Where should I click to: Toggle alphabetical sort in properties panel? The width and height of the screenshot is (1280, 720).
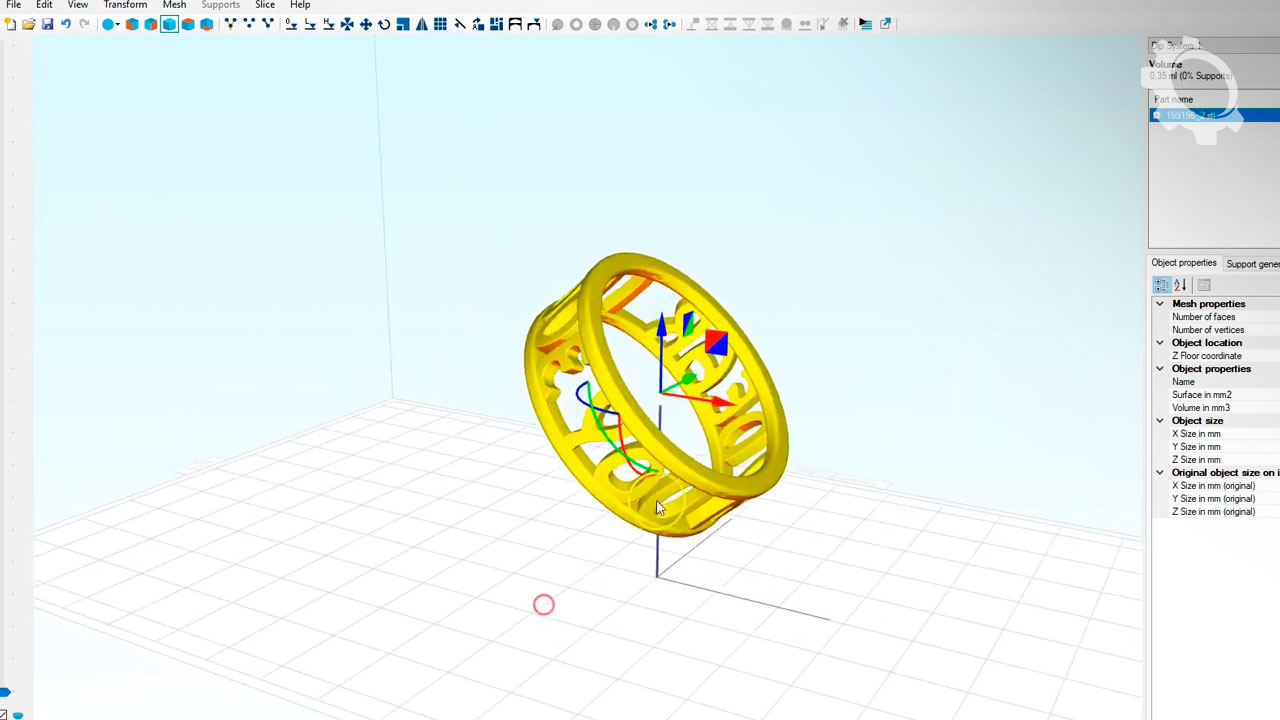(1180, 285)
